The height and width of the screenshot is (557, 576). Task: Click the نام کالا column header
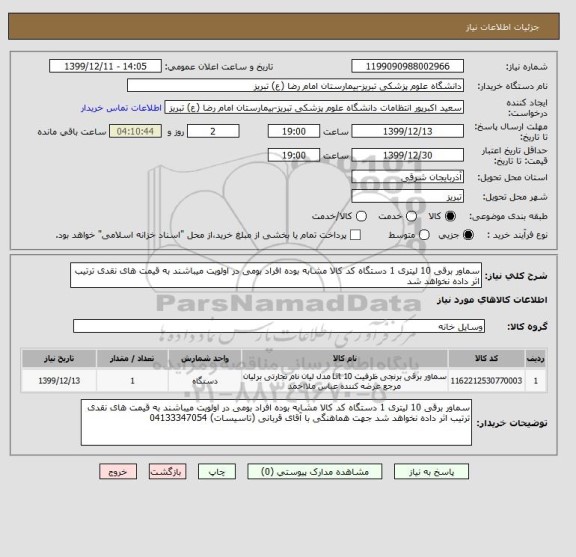click(x=345, y=359)
